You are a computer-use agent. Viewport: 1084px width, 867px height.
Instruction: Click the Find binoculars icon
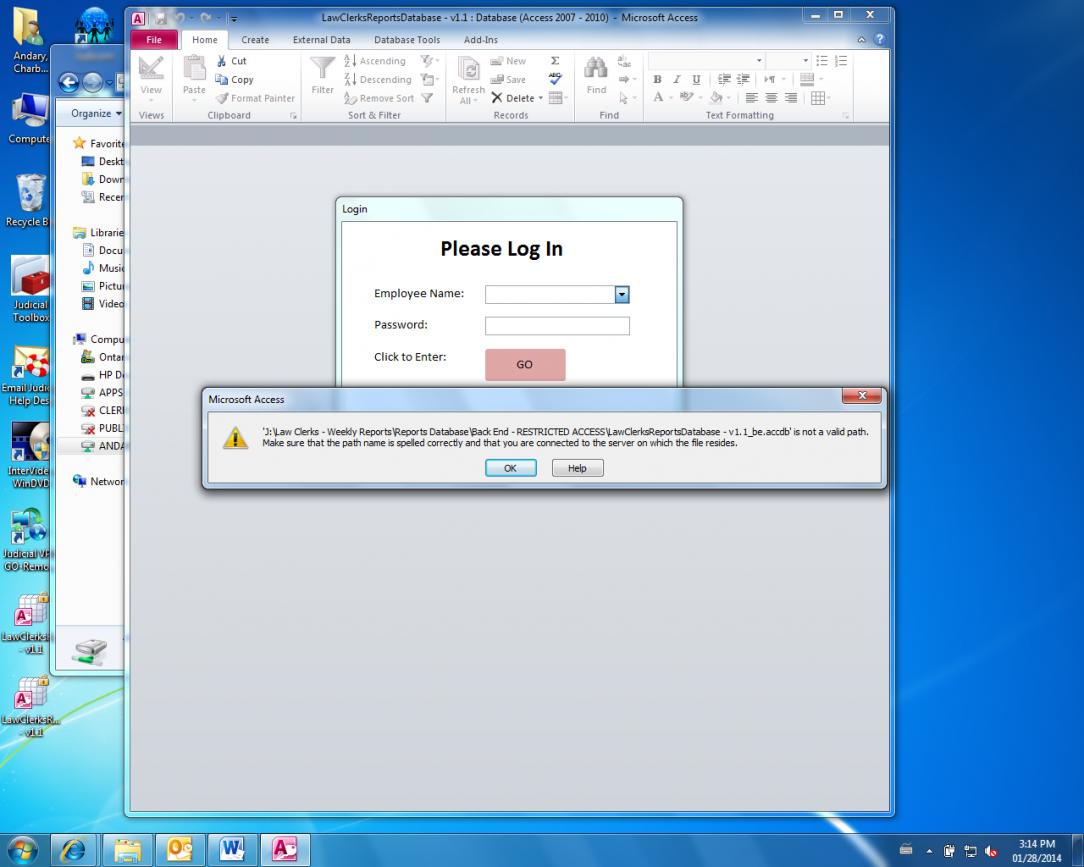pyautogui.click(x=596, y=68)
